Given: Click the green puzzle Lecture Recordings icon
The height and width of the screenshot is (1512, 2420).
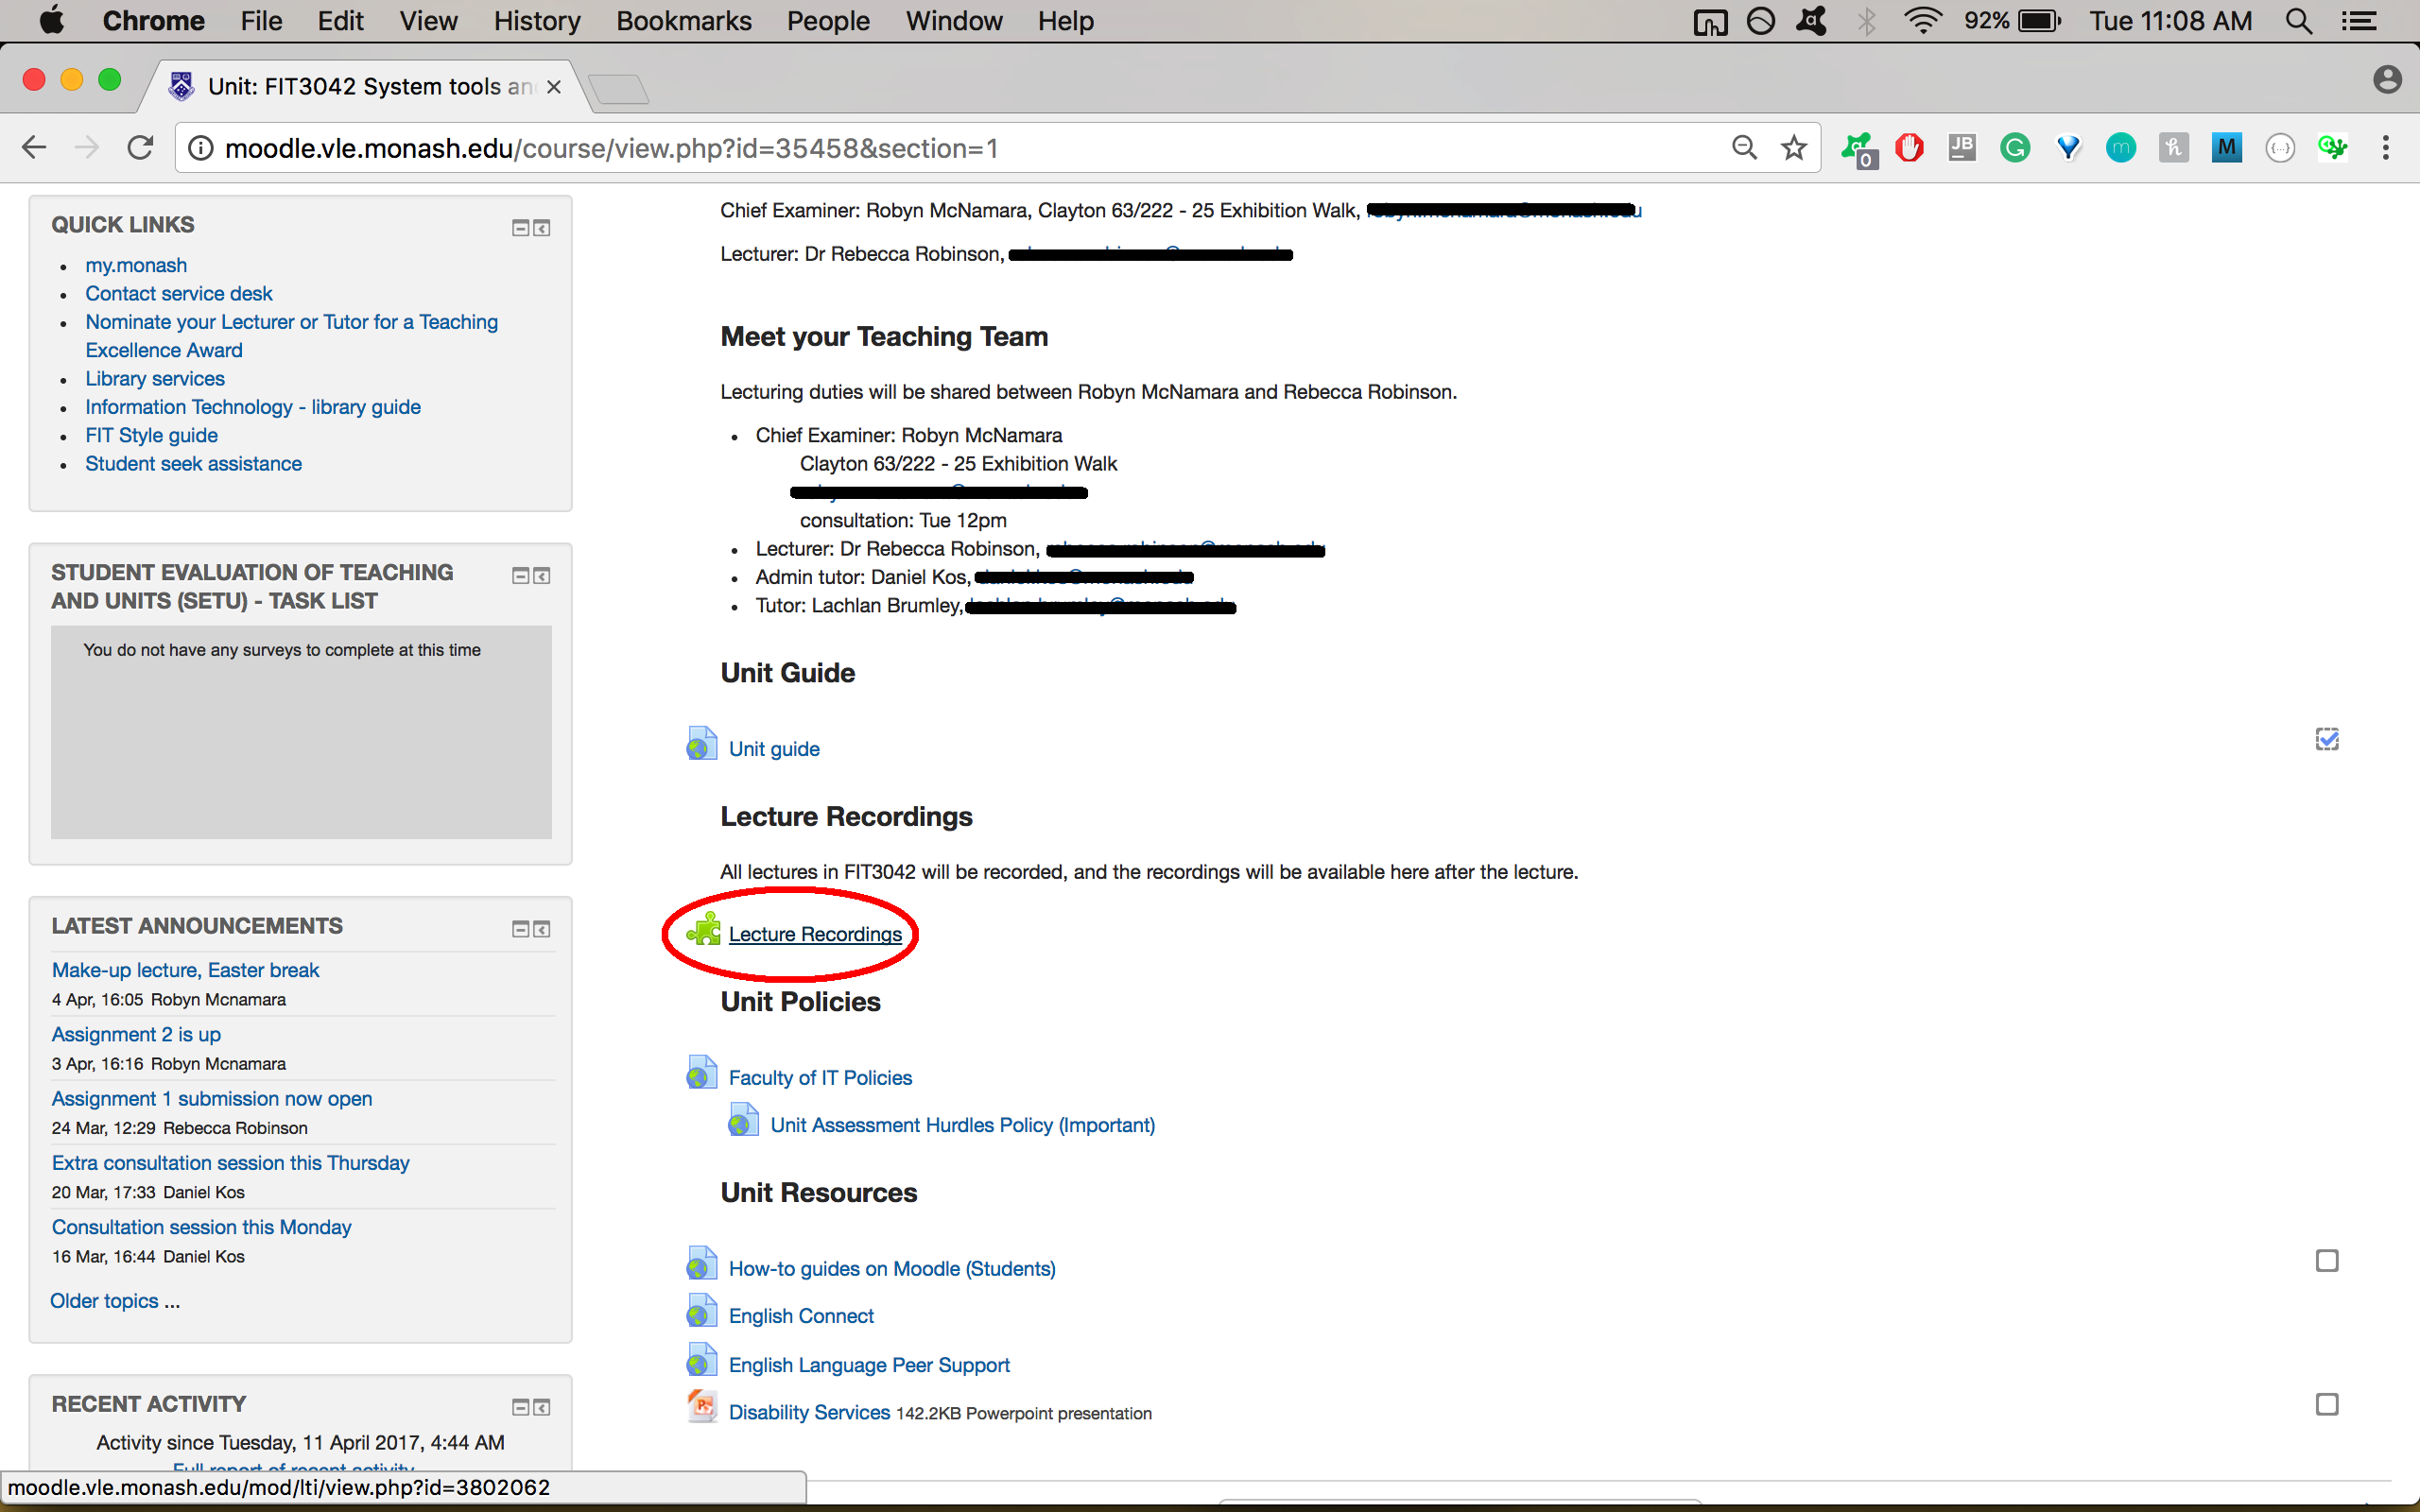Looking at the screenshot, I should 704,930.
